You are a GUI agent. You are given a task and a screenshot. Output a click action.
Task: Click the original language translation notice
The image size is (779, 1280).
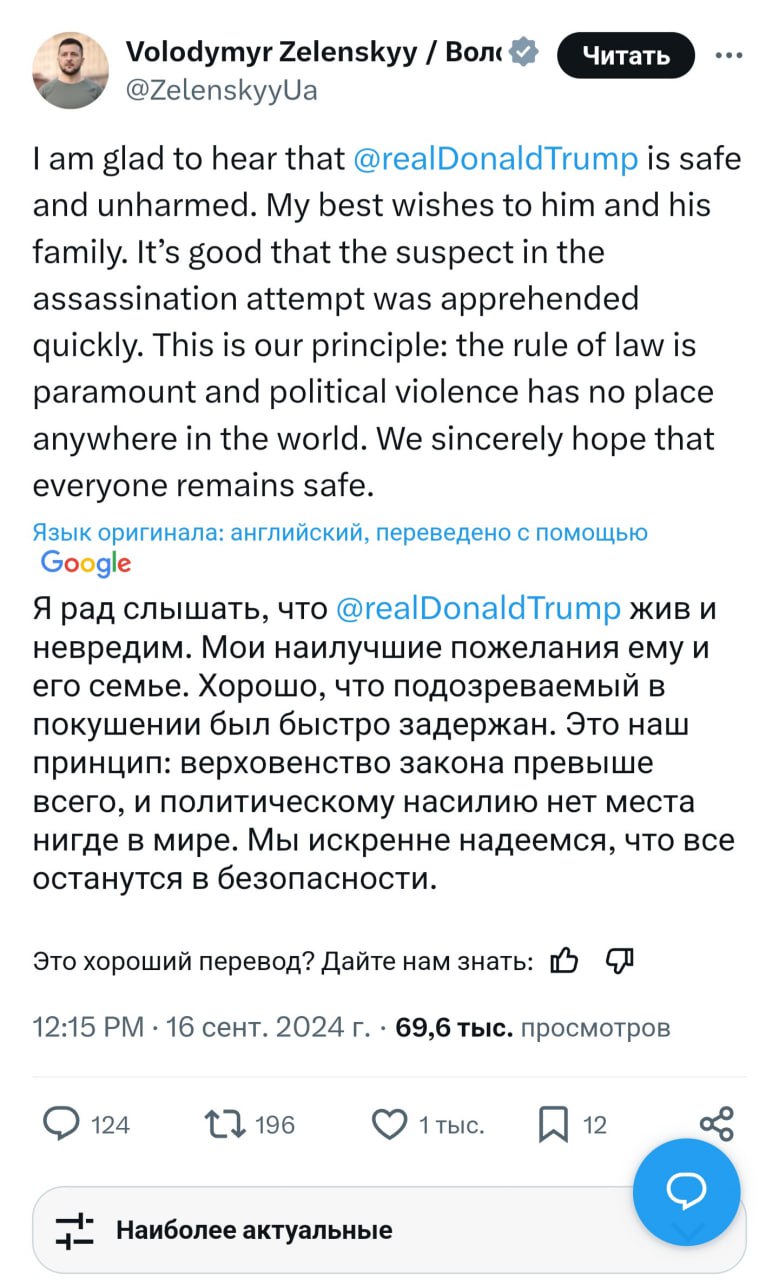pos(340,533)
